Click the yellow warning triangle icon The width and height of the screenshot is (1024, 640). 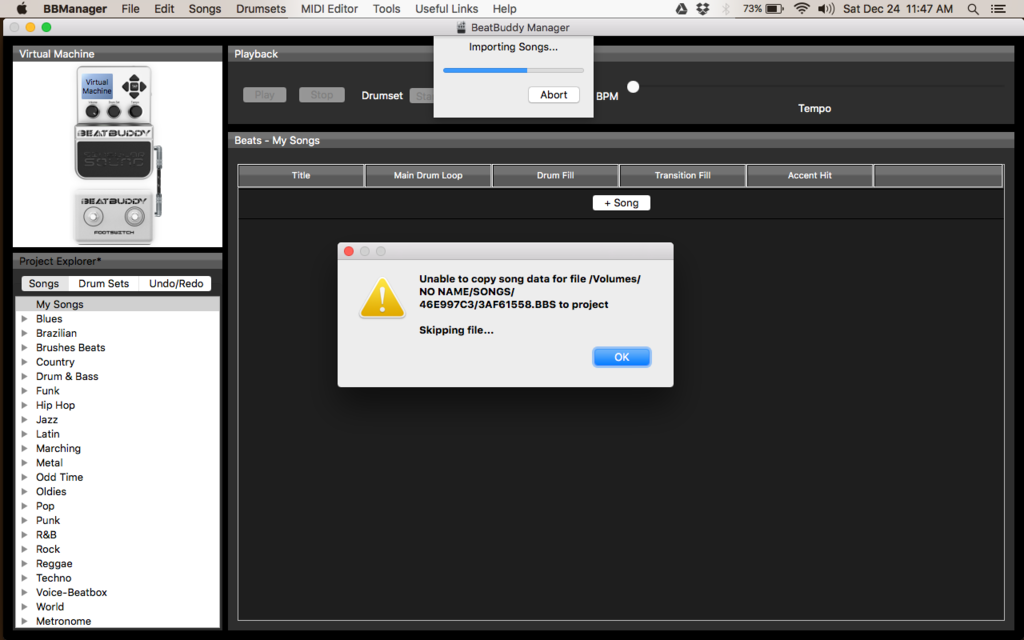pyautogui.click(x=382, y=298)
